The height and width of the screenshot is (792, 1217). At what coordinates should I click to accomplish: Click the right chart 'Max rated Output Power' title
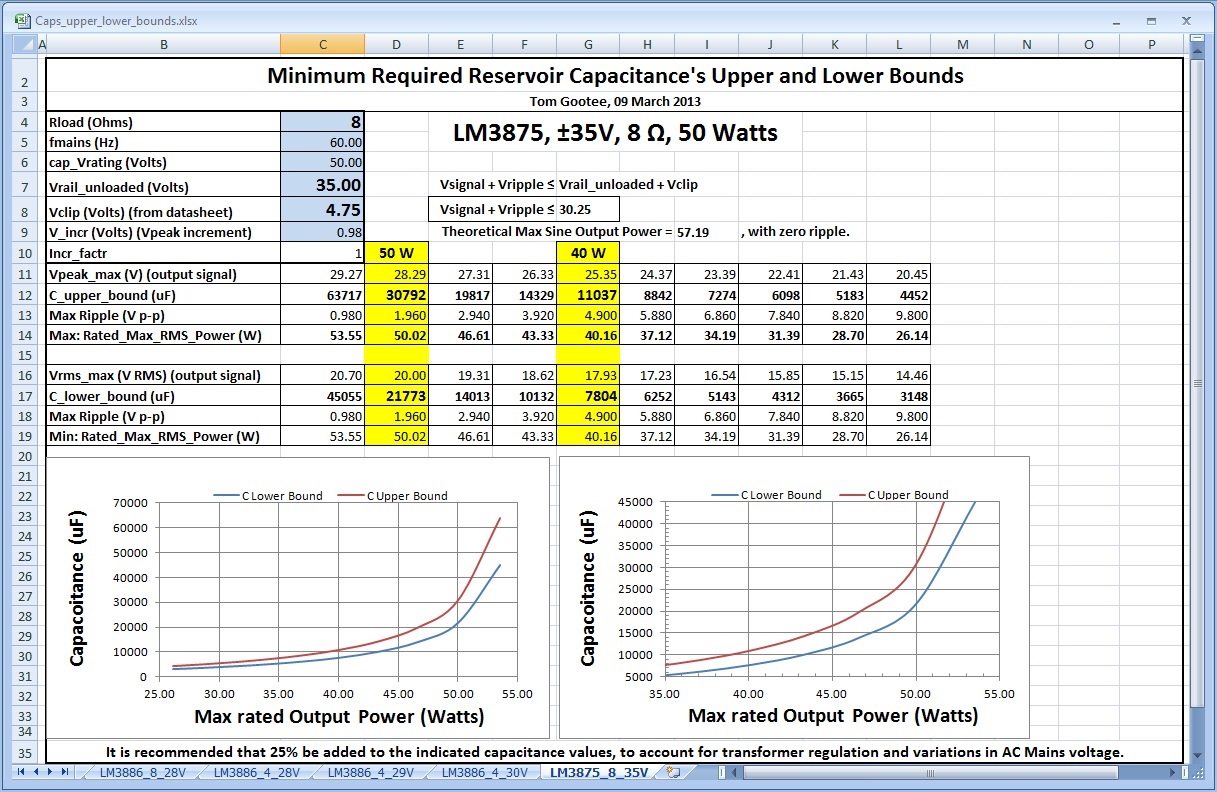pyautogui.click(x=833, y=715)
